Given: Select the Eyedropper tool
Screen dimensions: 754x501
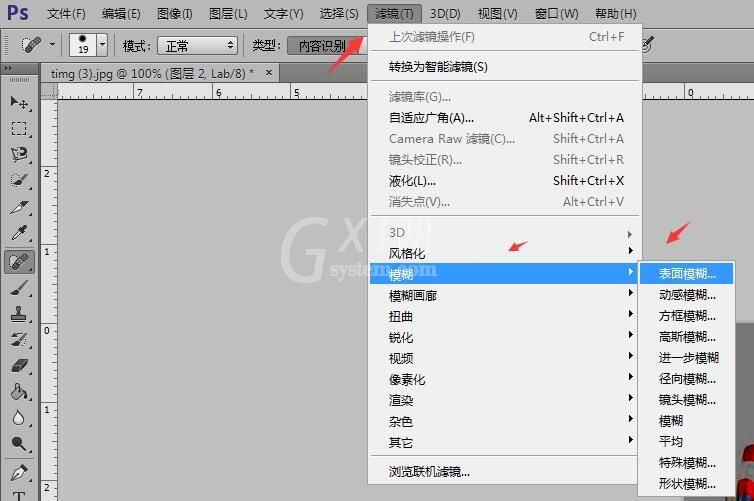Looking at the screenshot, I should pyautogui.click(x=19, y=234).
